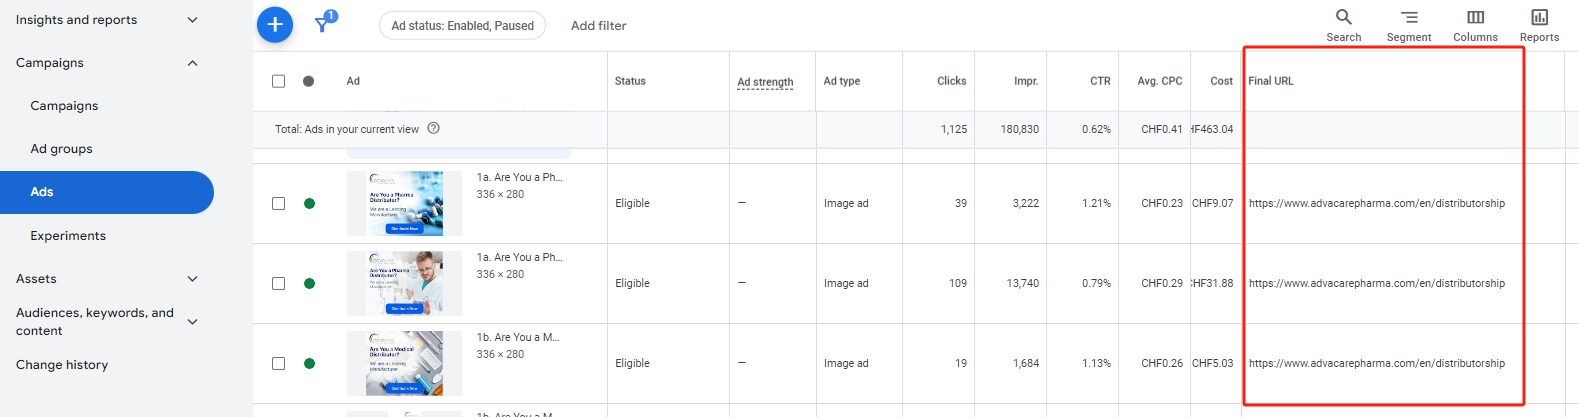
Task: Open the second image ad thumbnail preview
Action: (404, 283)
